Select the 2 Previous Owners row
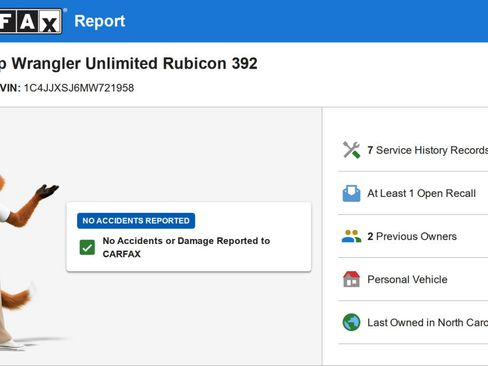The image size is (488, 366). pyautogui.click(x=413, y=236)
